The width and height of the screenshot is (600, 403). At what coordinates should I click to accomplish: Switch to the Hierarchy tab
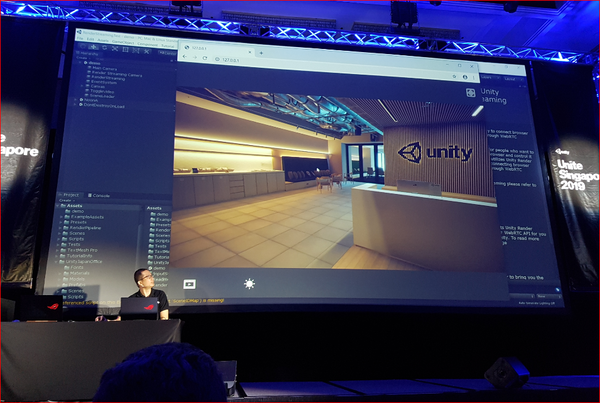tap(88, 54)
